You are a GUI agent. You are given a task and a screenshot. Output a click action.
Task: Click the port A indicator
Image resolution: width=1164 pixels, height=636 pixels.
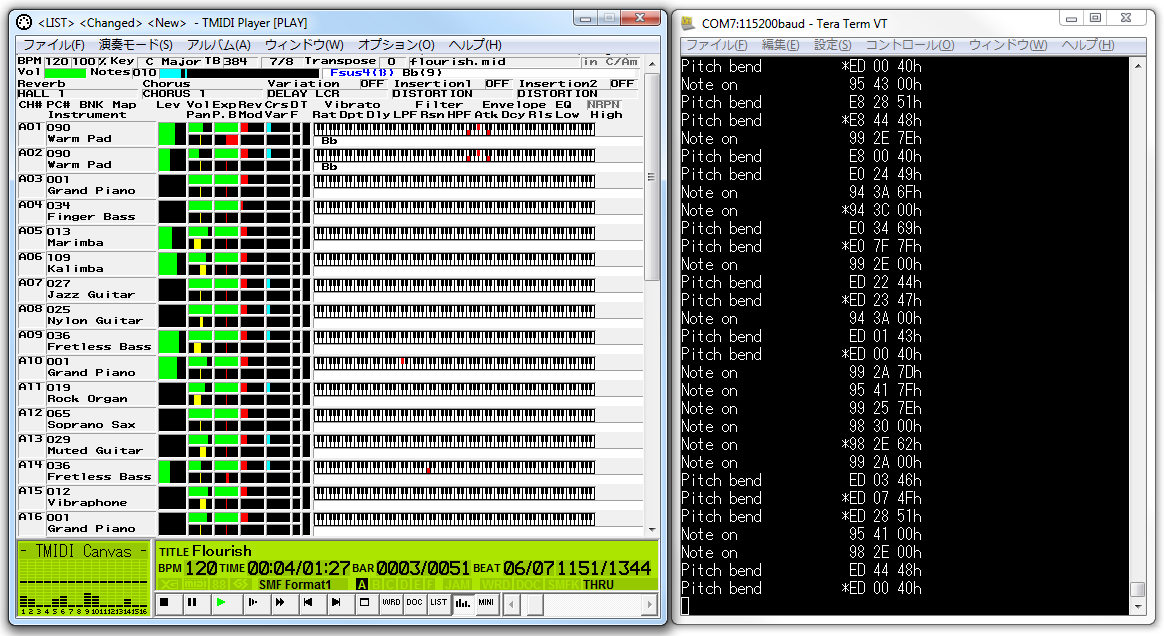point(362,585)
